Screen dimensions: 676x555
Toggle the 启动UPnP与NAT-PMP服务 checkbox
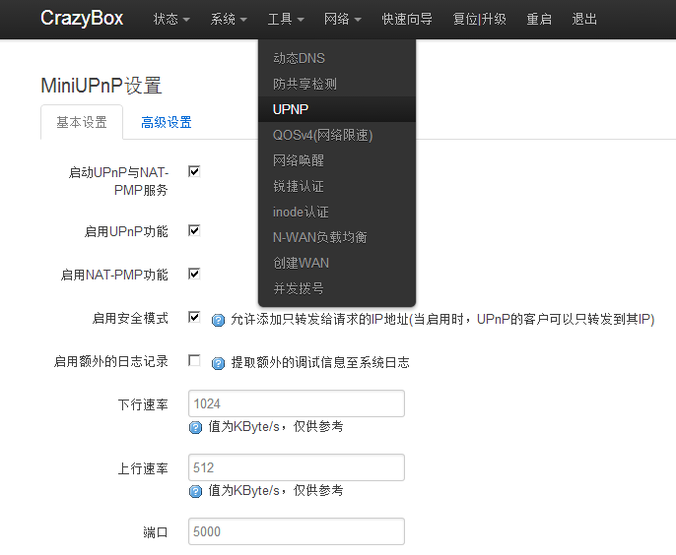pos(194,172)
